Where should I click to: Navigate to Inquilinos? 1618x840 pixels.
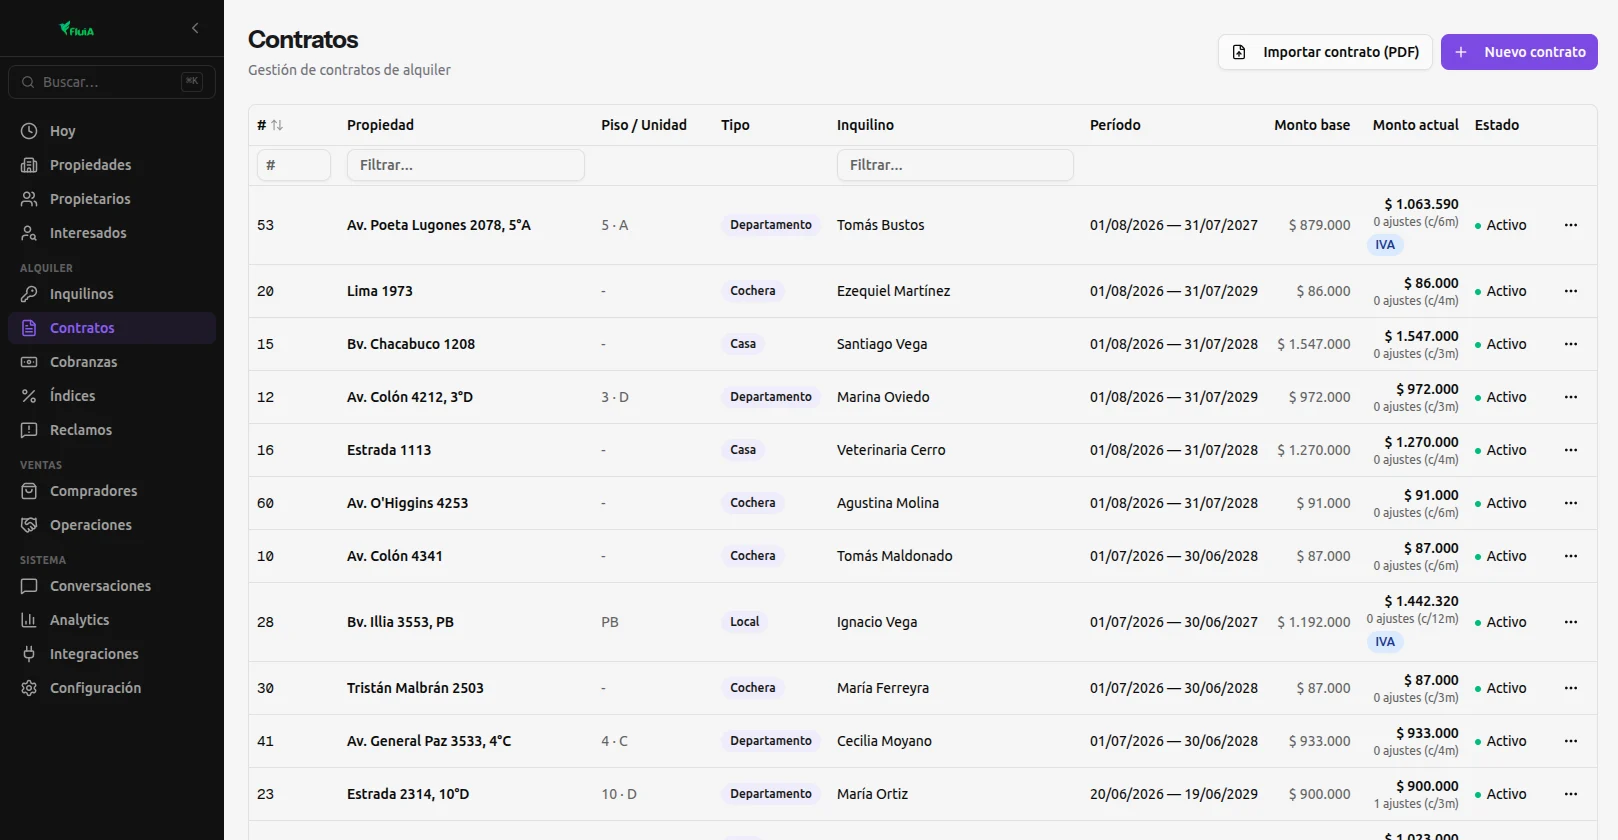(112, 294)
